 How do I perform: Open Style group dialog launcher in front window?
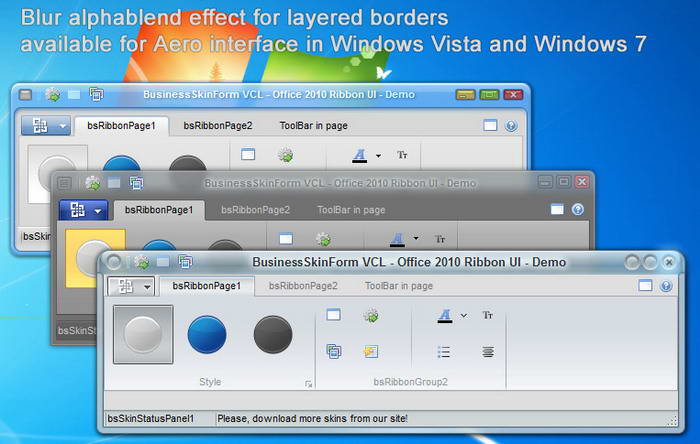coord(308,384)
